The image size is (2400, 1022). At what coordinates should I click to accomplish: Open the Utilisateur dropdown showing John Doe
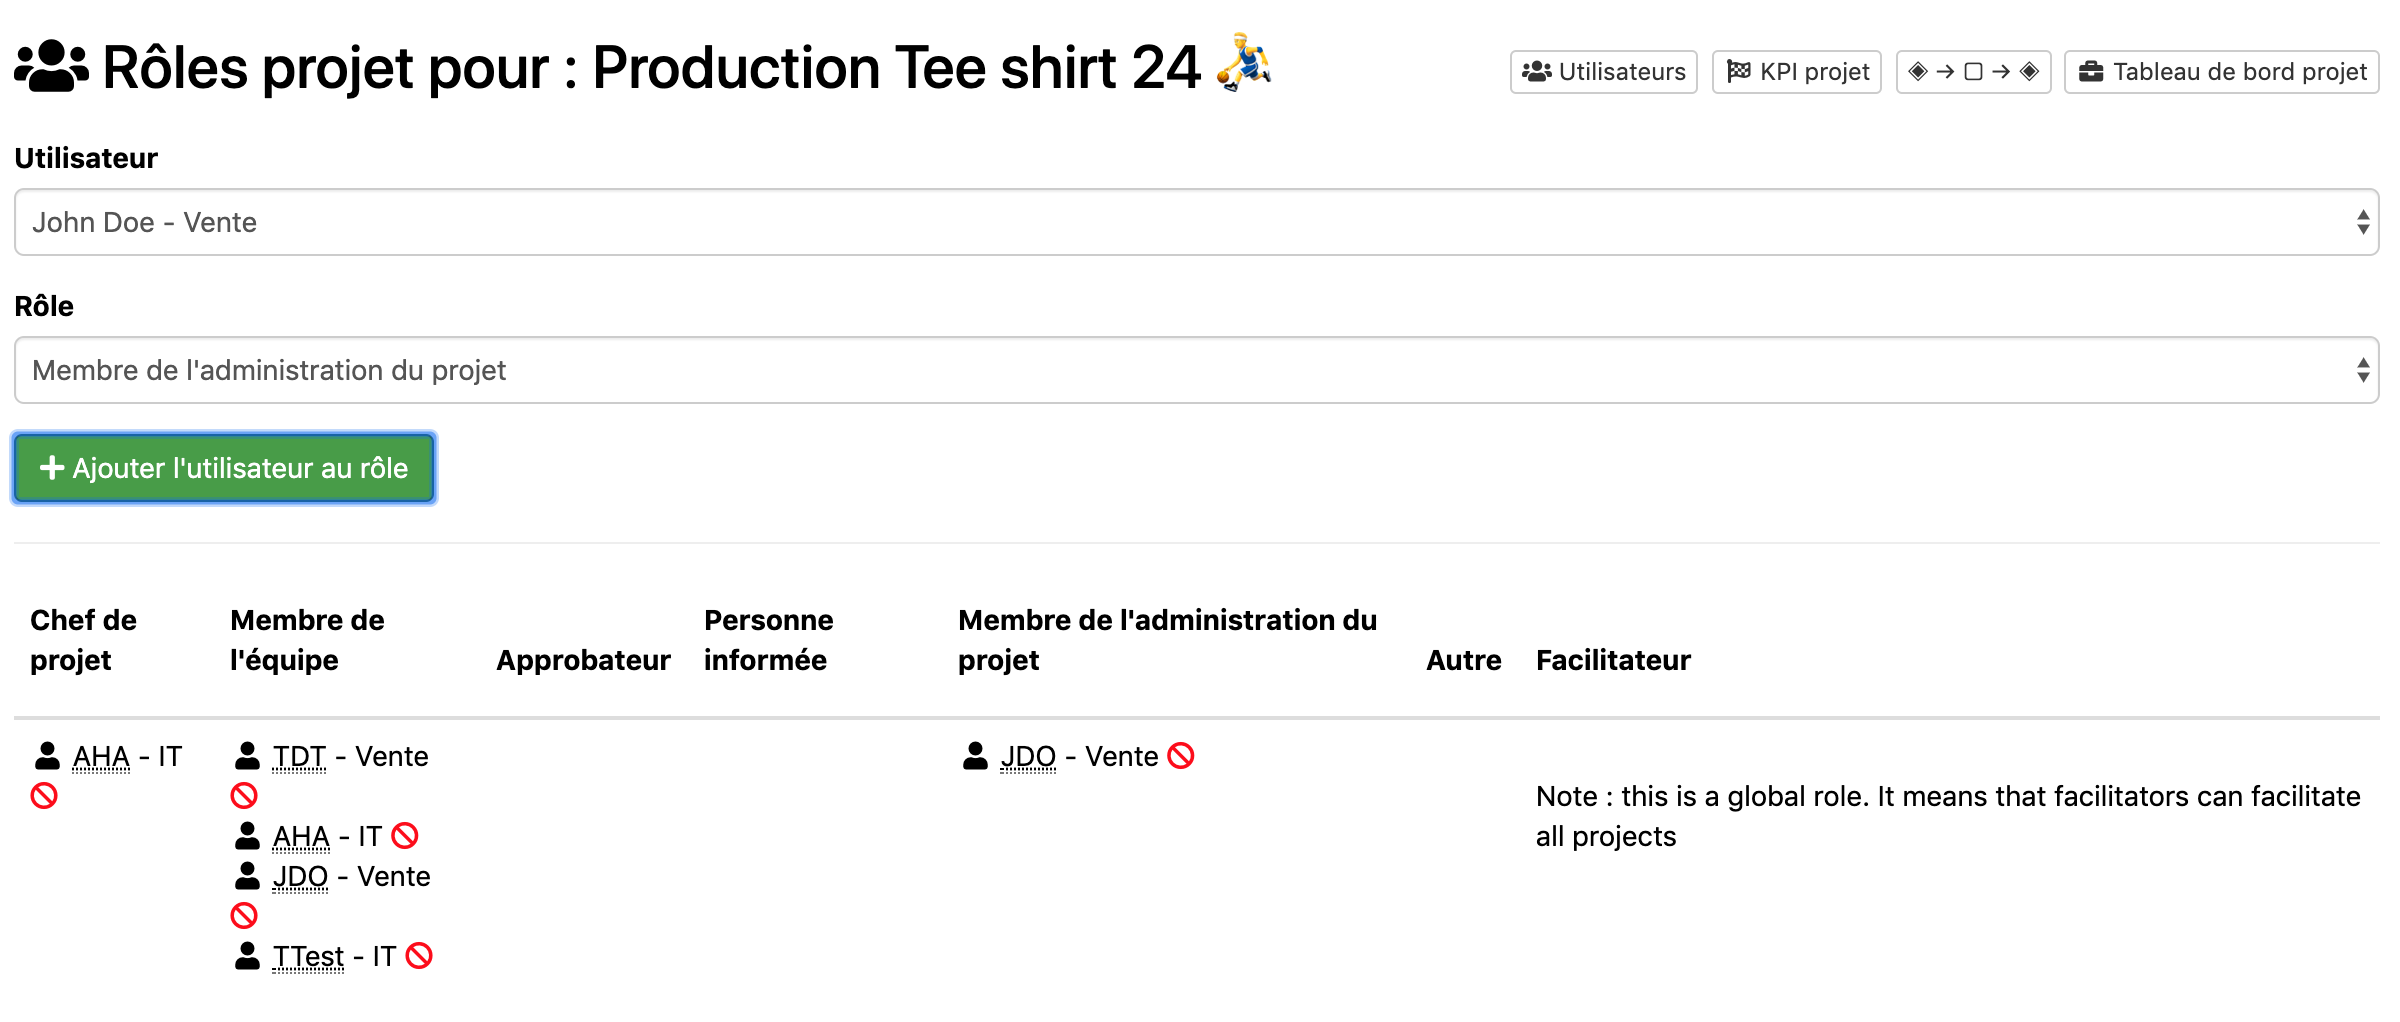click(1196, 222)
